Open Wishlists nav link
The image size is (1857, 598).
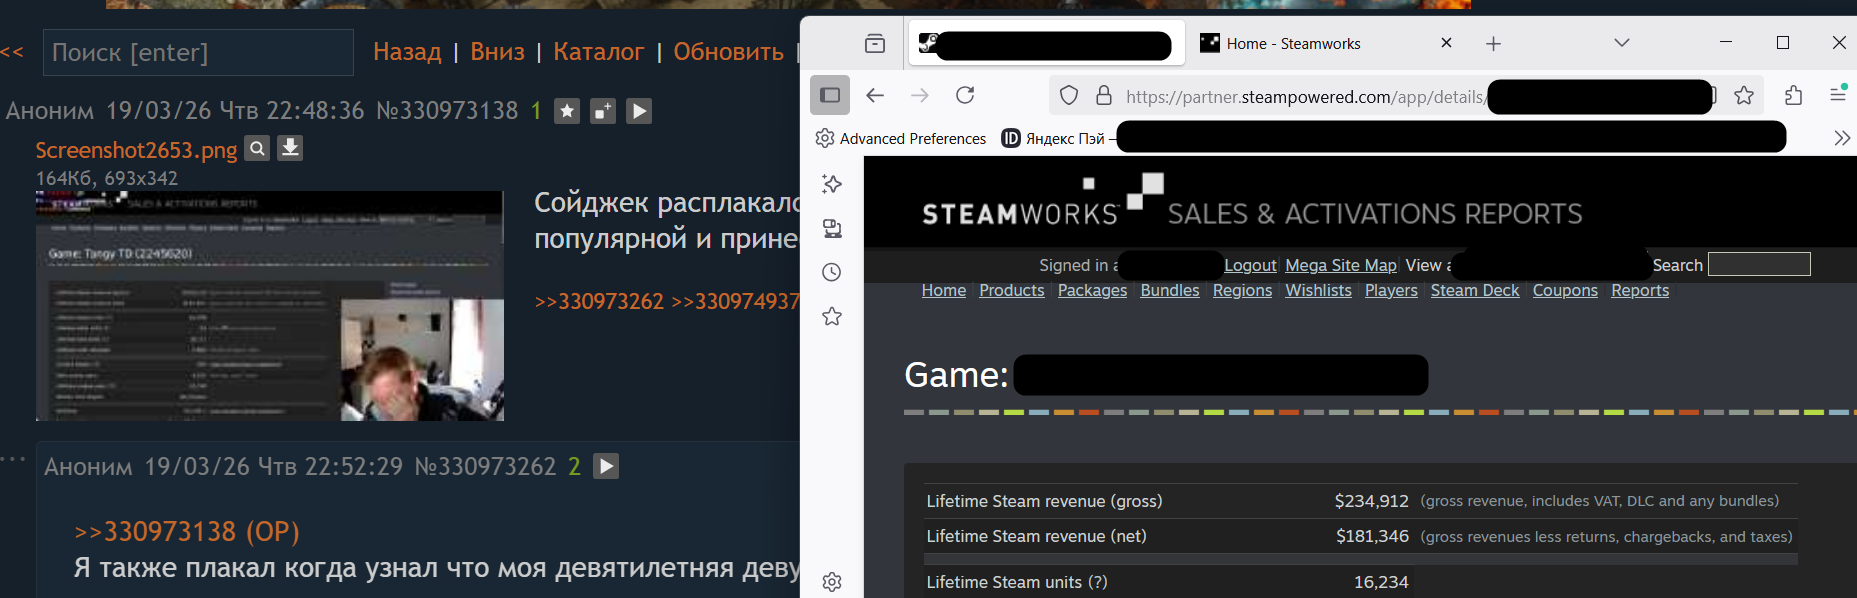1318,290
